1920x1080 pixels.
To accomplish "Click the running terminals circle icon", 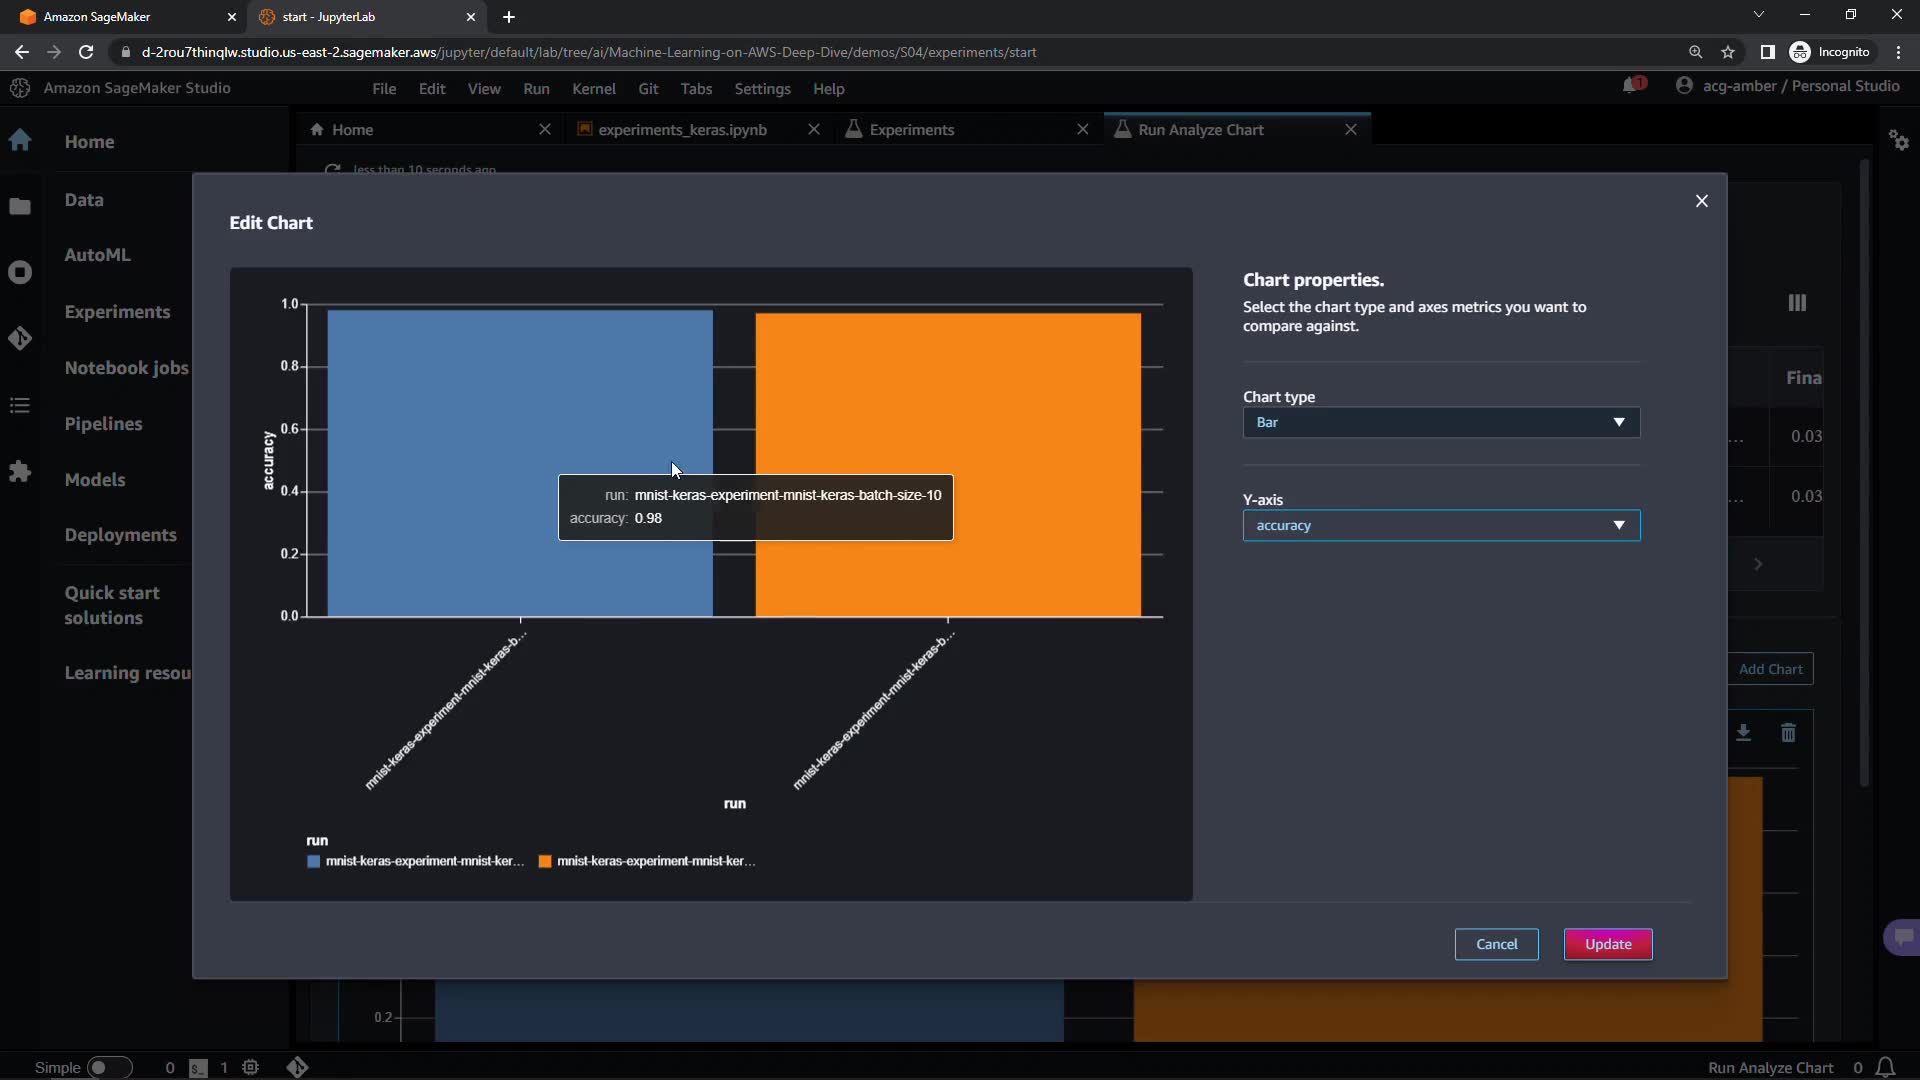I will [x=20, y=272].
